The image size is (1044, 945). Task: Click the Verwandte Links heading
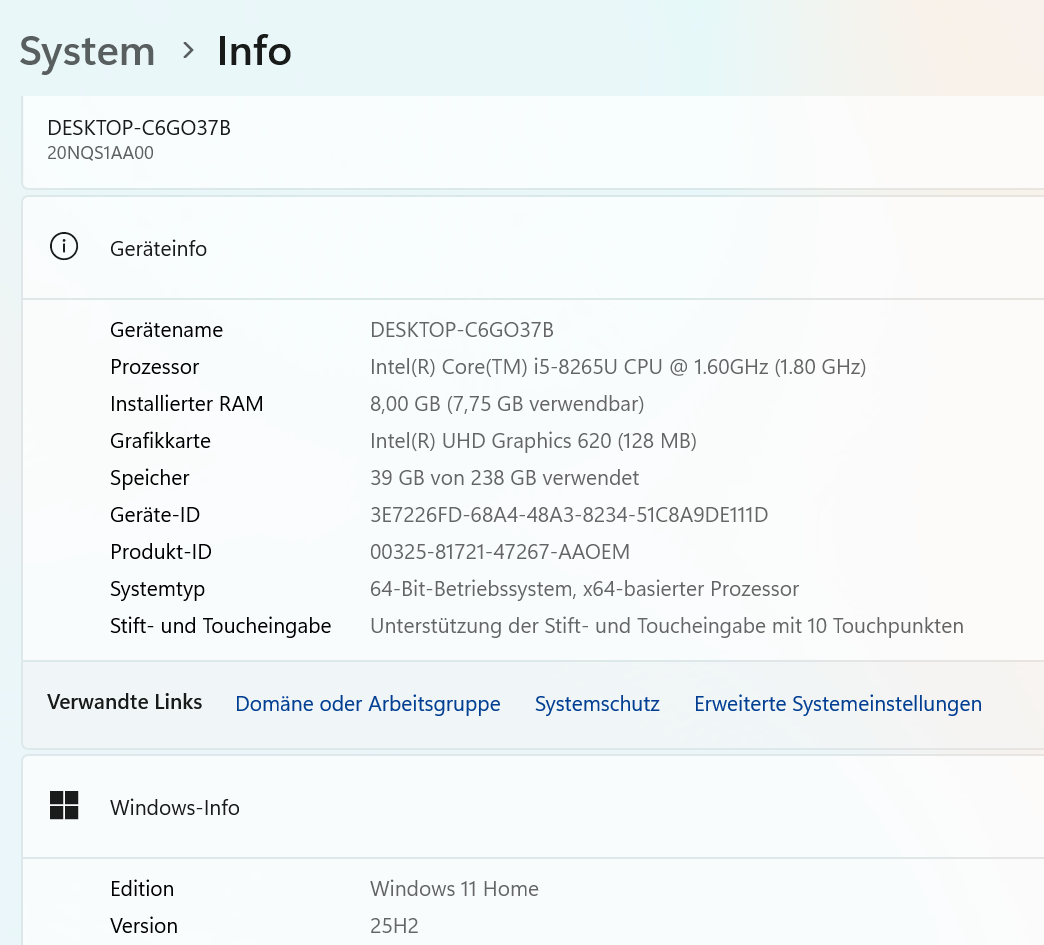[x=125, y=702]
